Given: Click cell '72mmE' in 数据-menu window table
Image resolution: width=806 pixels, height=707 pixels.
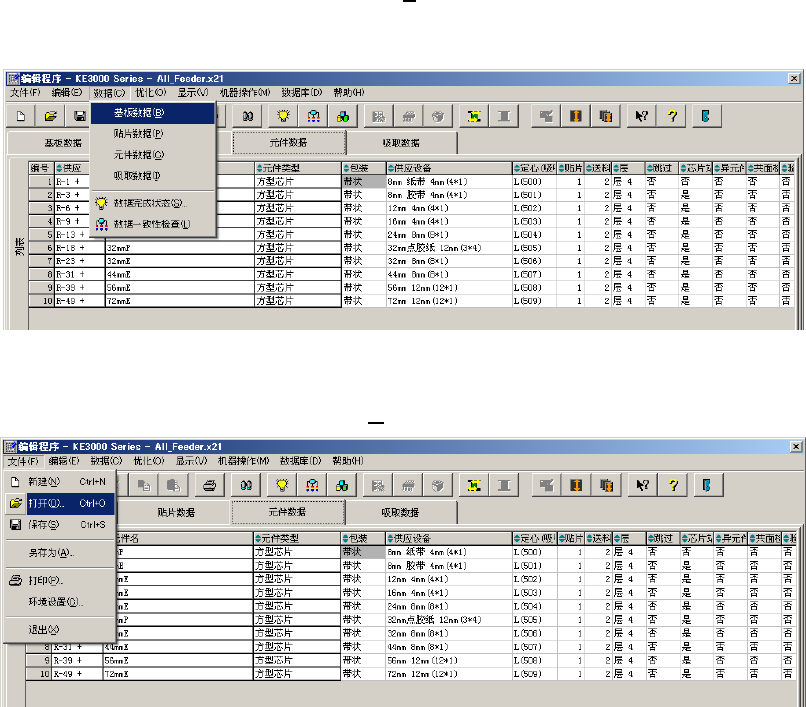Looking at the screenshot, I should point(179,301).
